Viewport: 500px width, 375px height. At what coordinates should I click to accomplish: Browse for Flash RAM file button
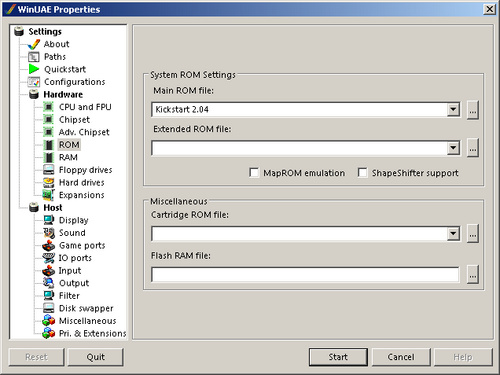tap(473, 274)
